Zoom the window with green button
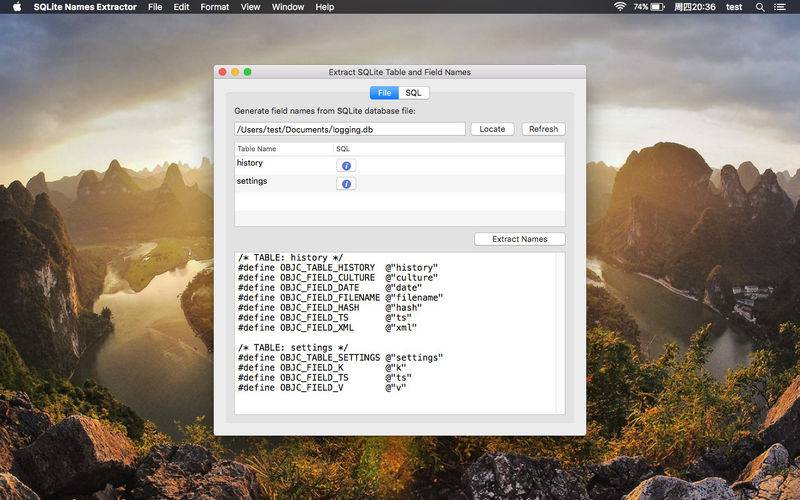800x500 pixels. click(247, 72)
